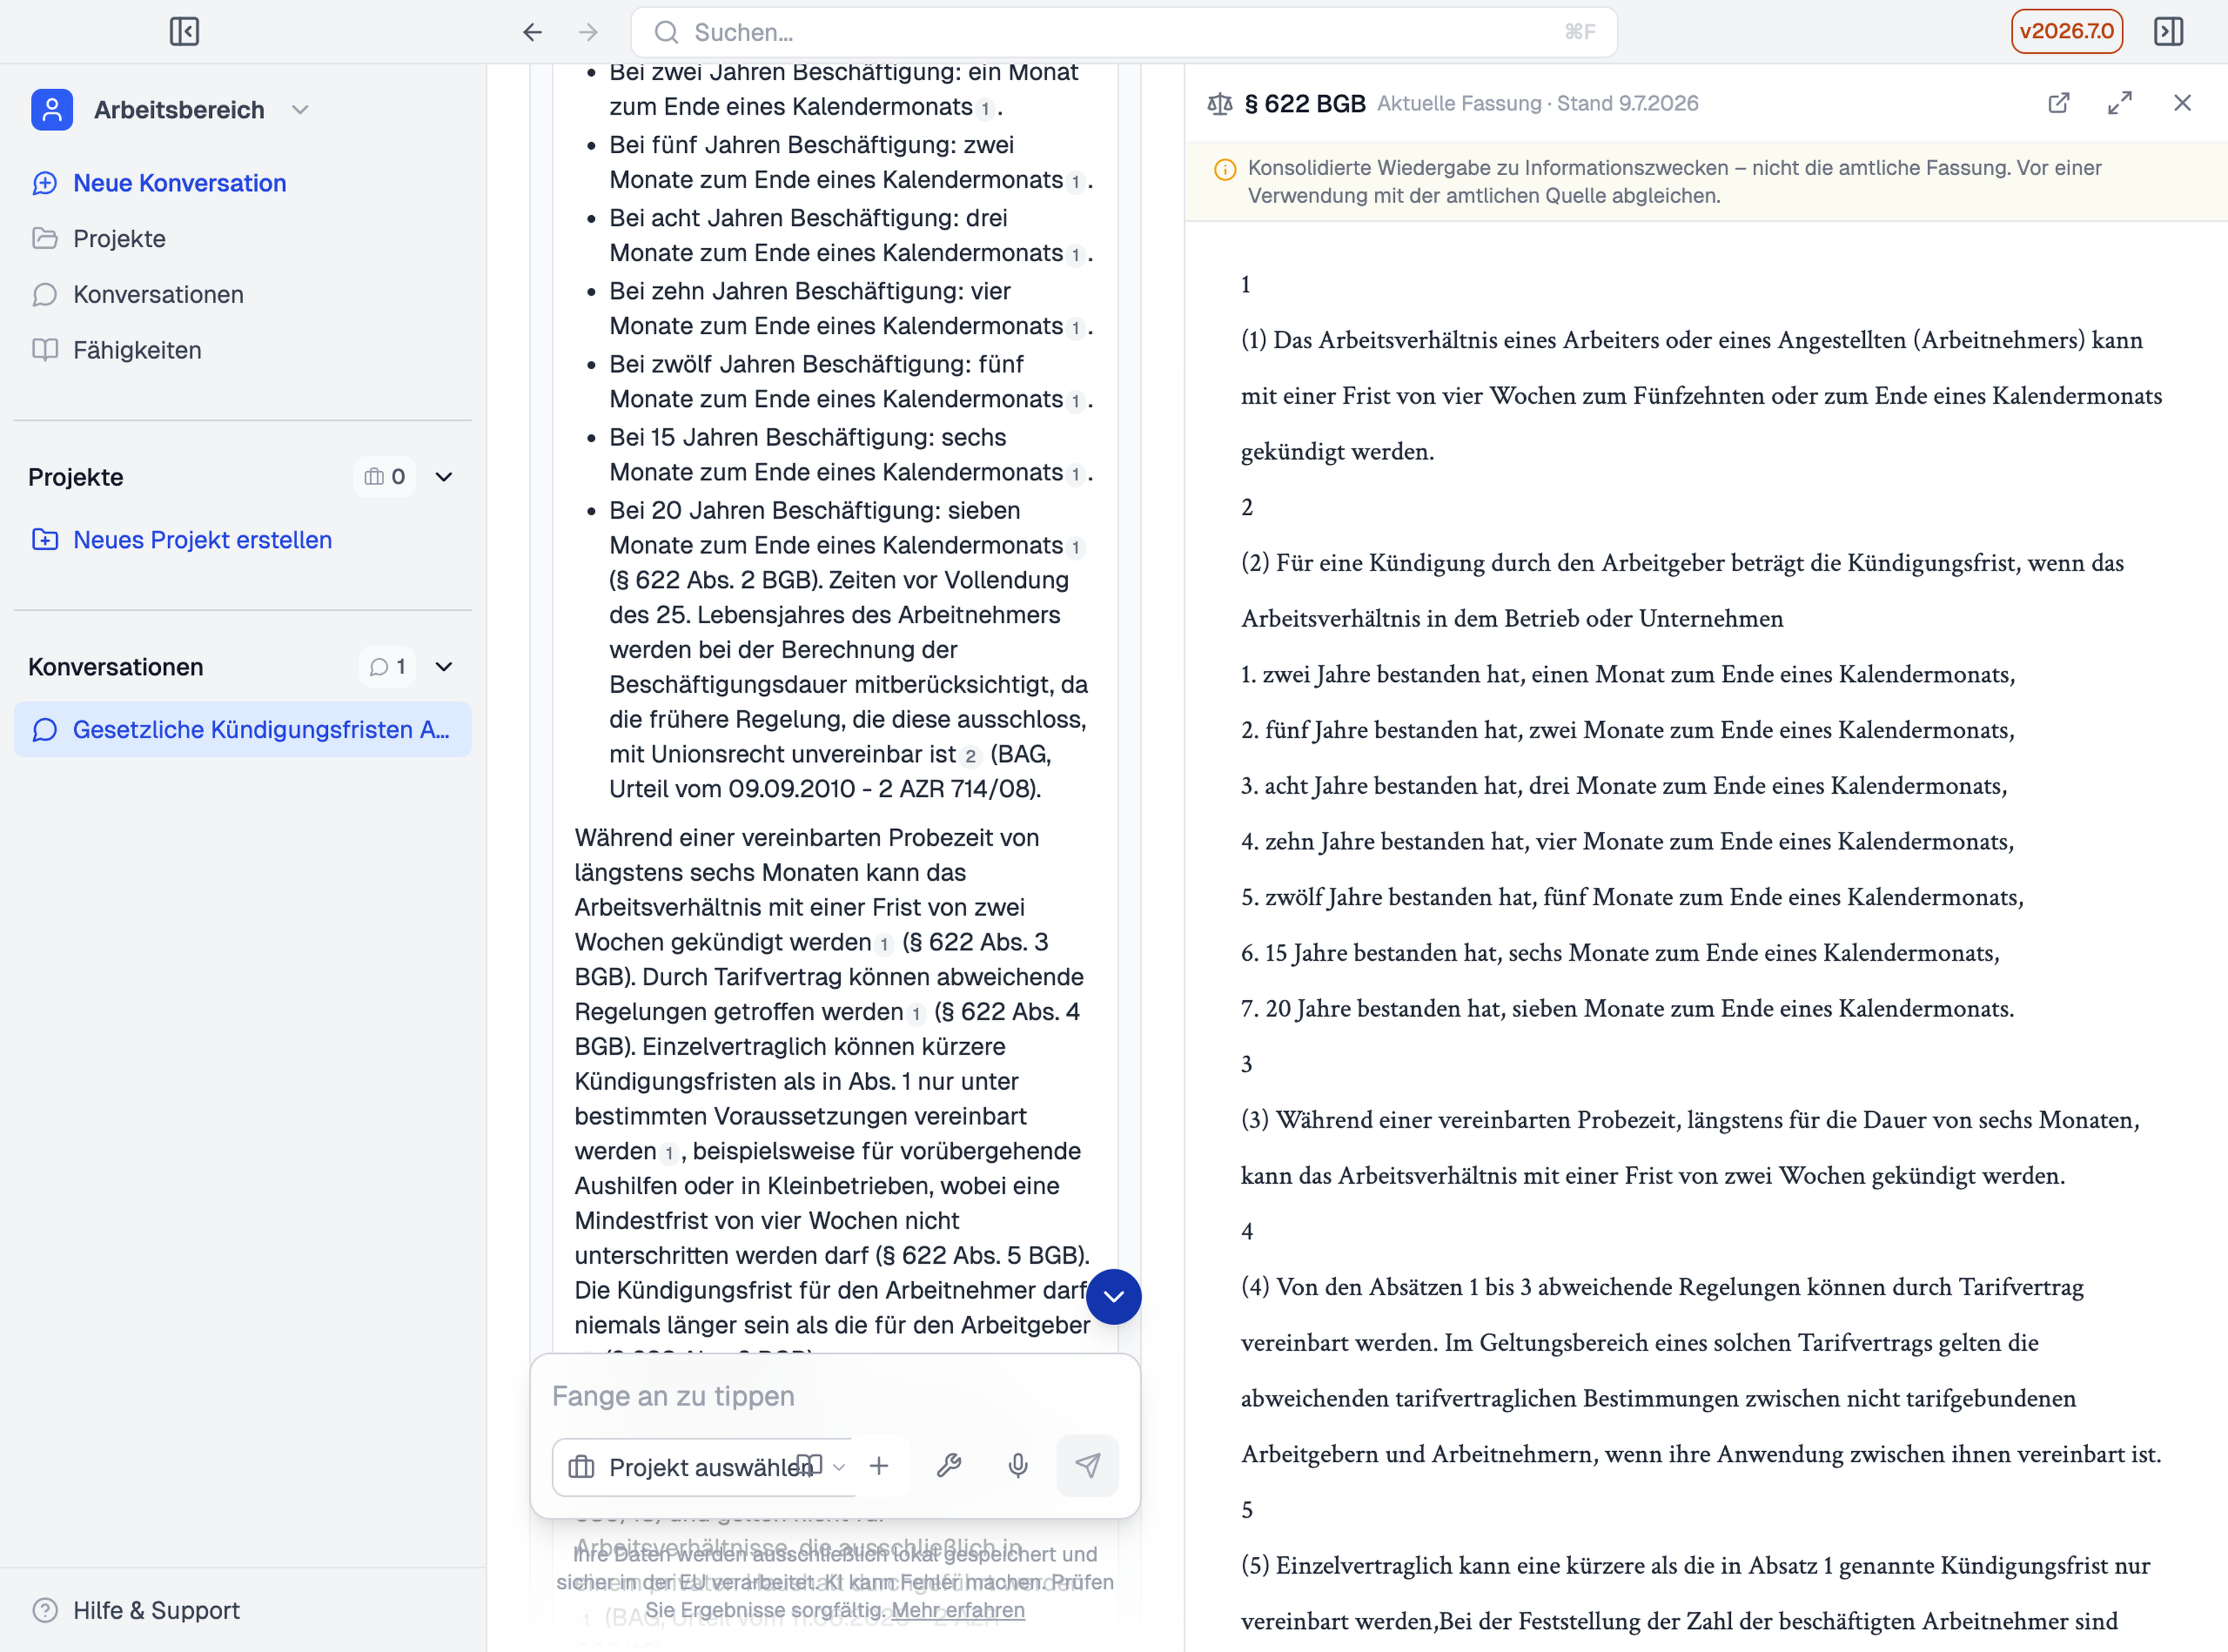The width and height of the screenshot is (2228, 1652).
Task: Collapse the Projekte section chevron
Action: coord(444,477)
